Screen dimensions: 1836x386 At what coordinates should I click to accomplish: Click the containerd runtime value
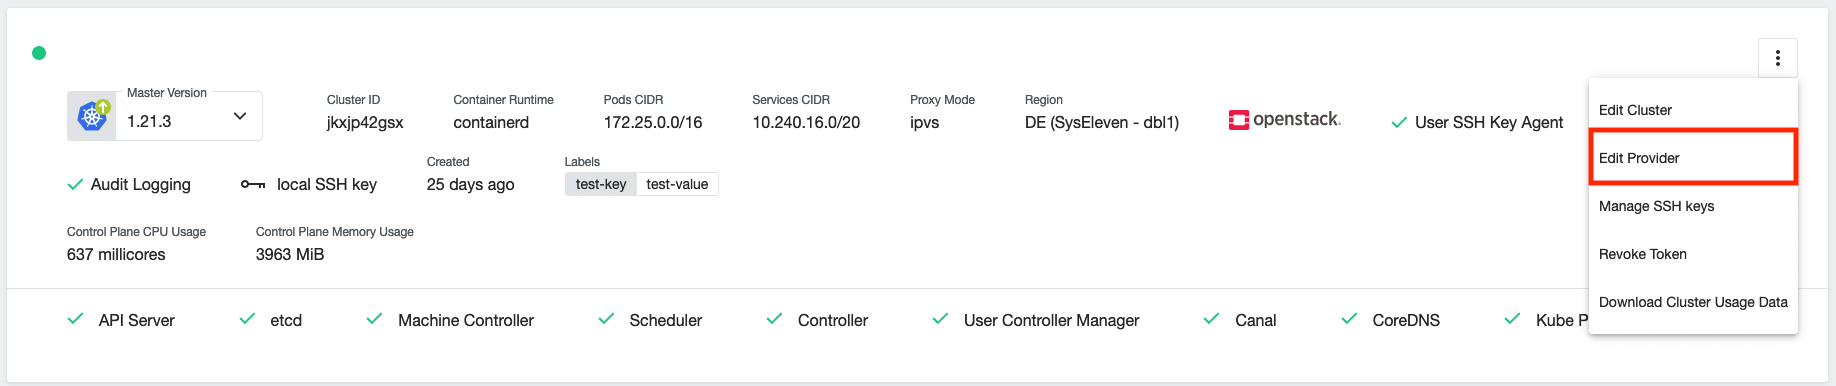click(491, 122)
